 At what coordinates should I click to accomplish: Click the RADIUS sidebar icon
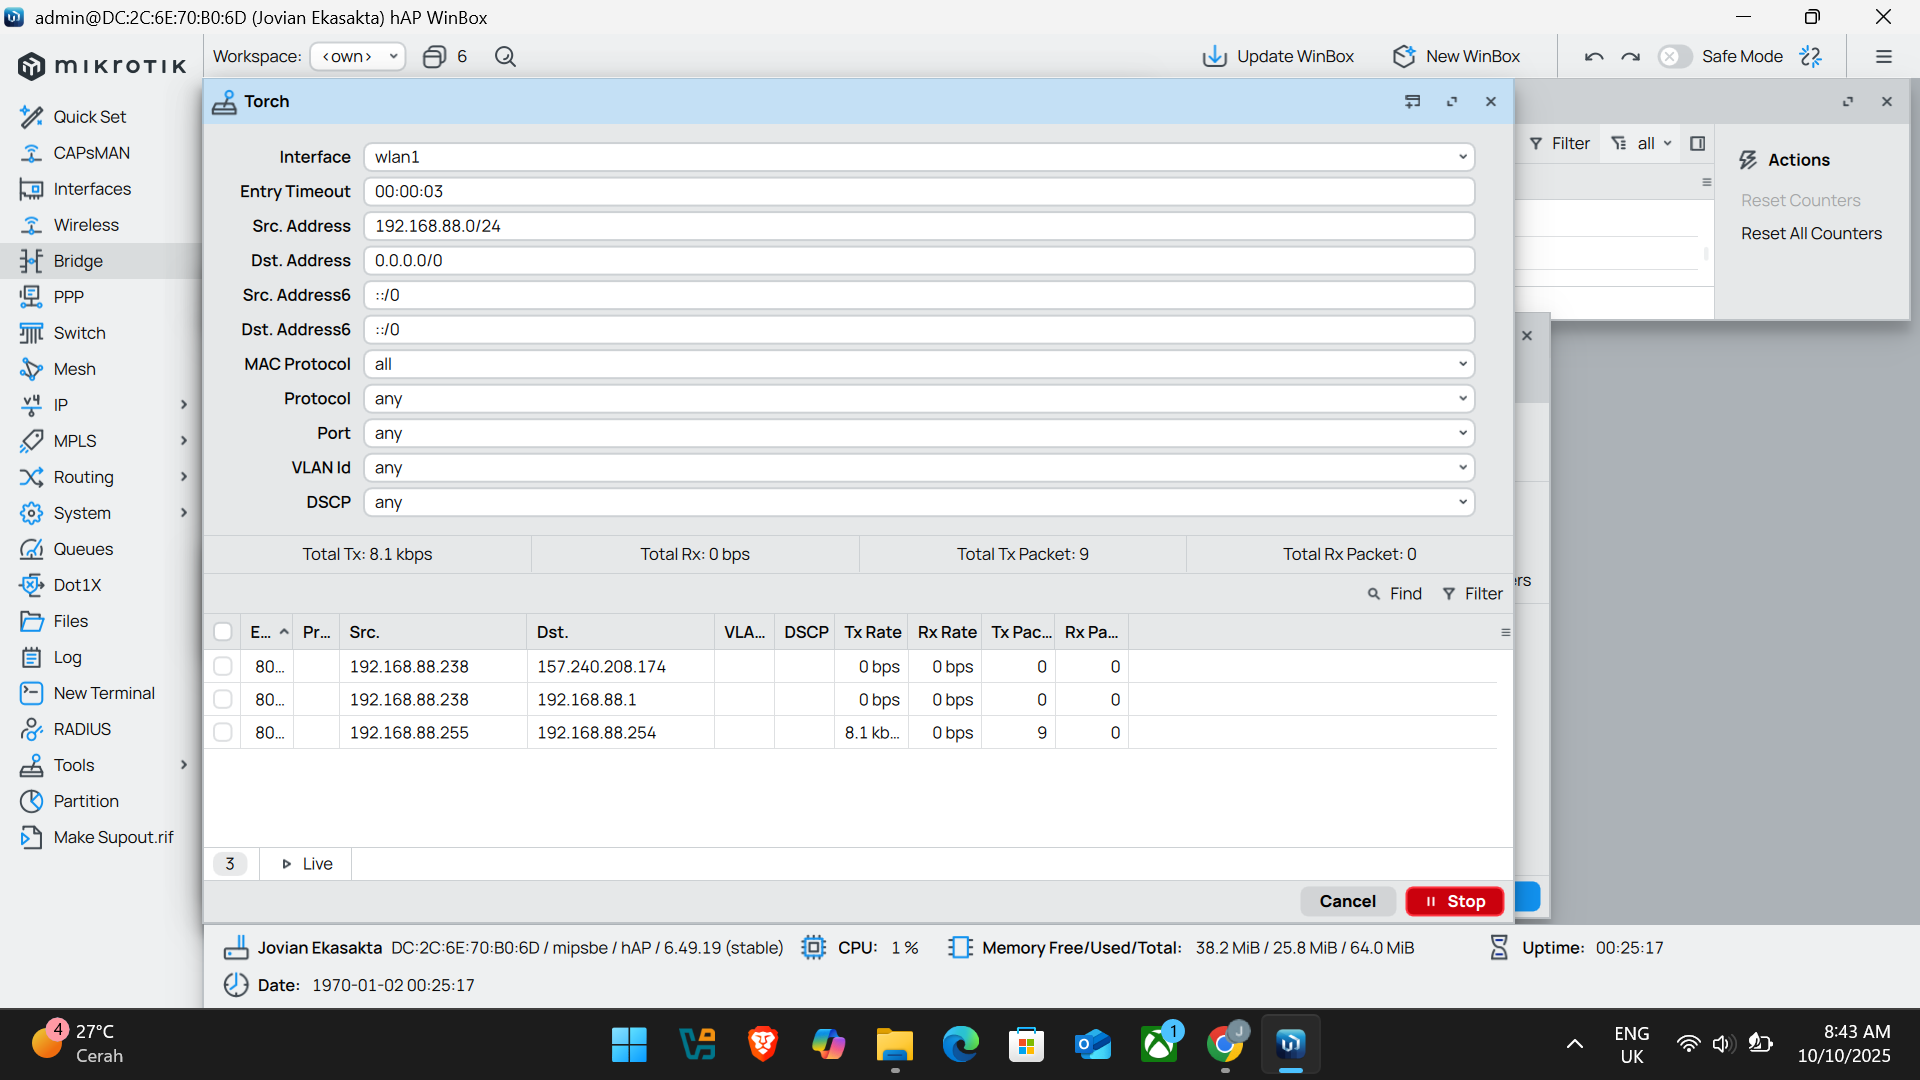coord(31,729)
